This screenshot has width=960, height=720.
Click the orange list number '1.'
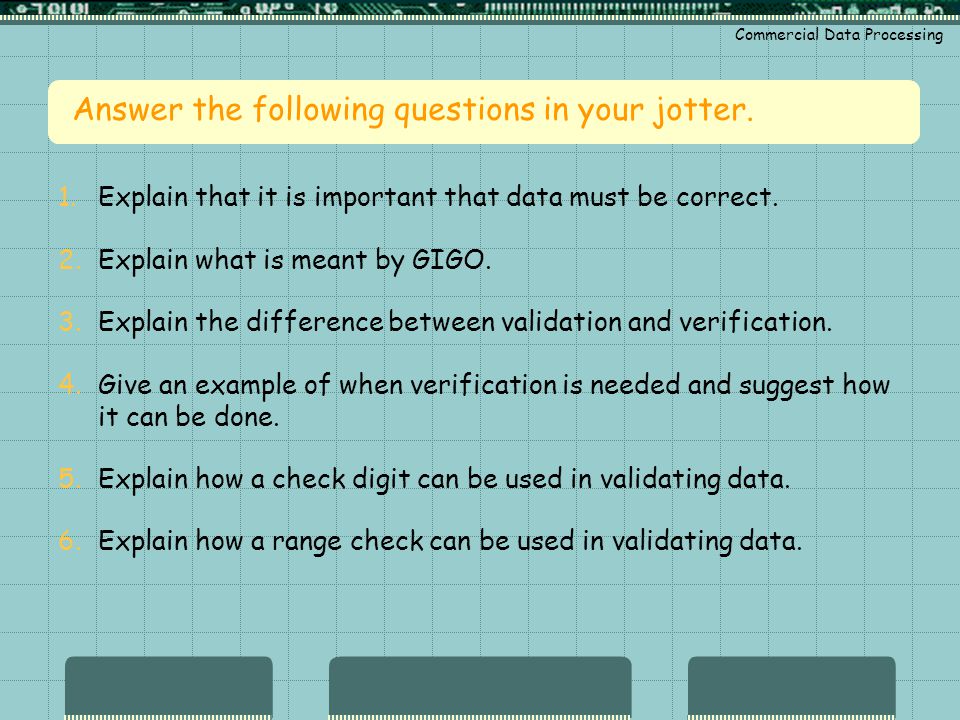67,197
